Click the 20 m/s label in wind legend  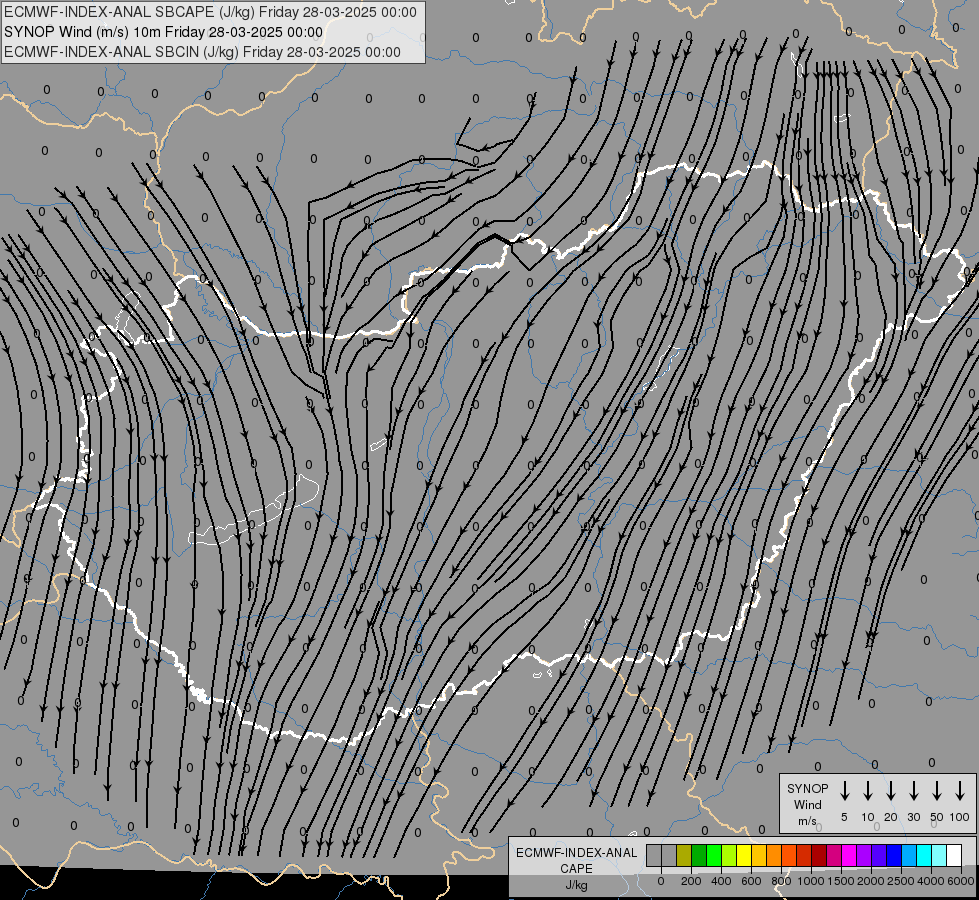pyautogui.click(x=891, y=817)
